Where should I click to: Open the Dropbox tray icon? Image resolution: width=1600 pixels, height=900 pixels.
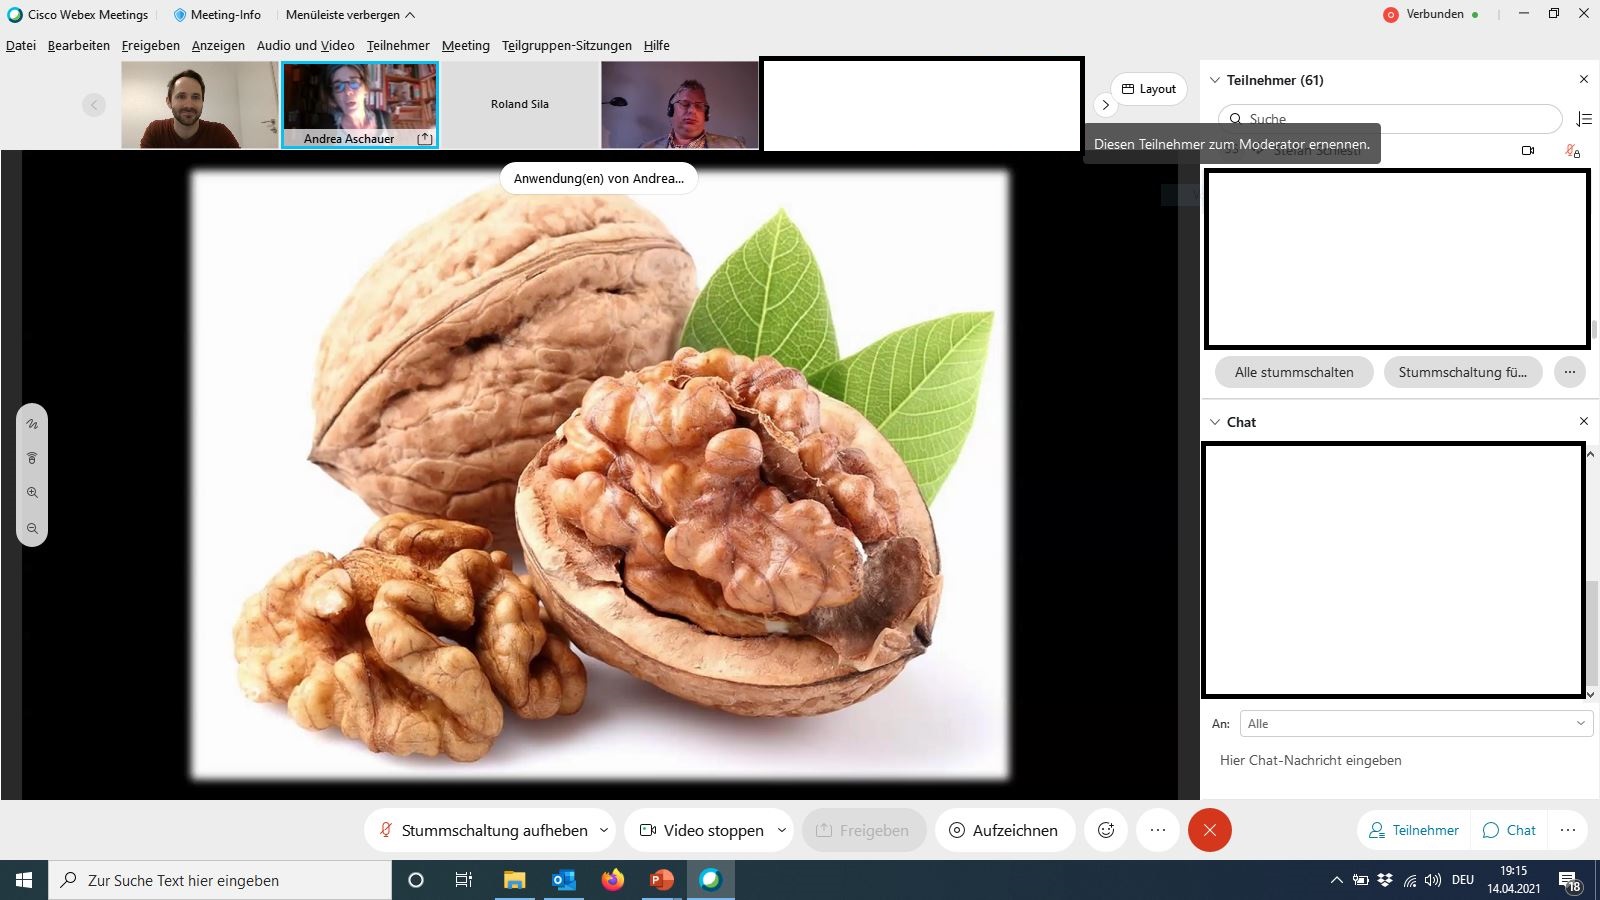[x=1385, y=880]
